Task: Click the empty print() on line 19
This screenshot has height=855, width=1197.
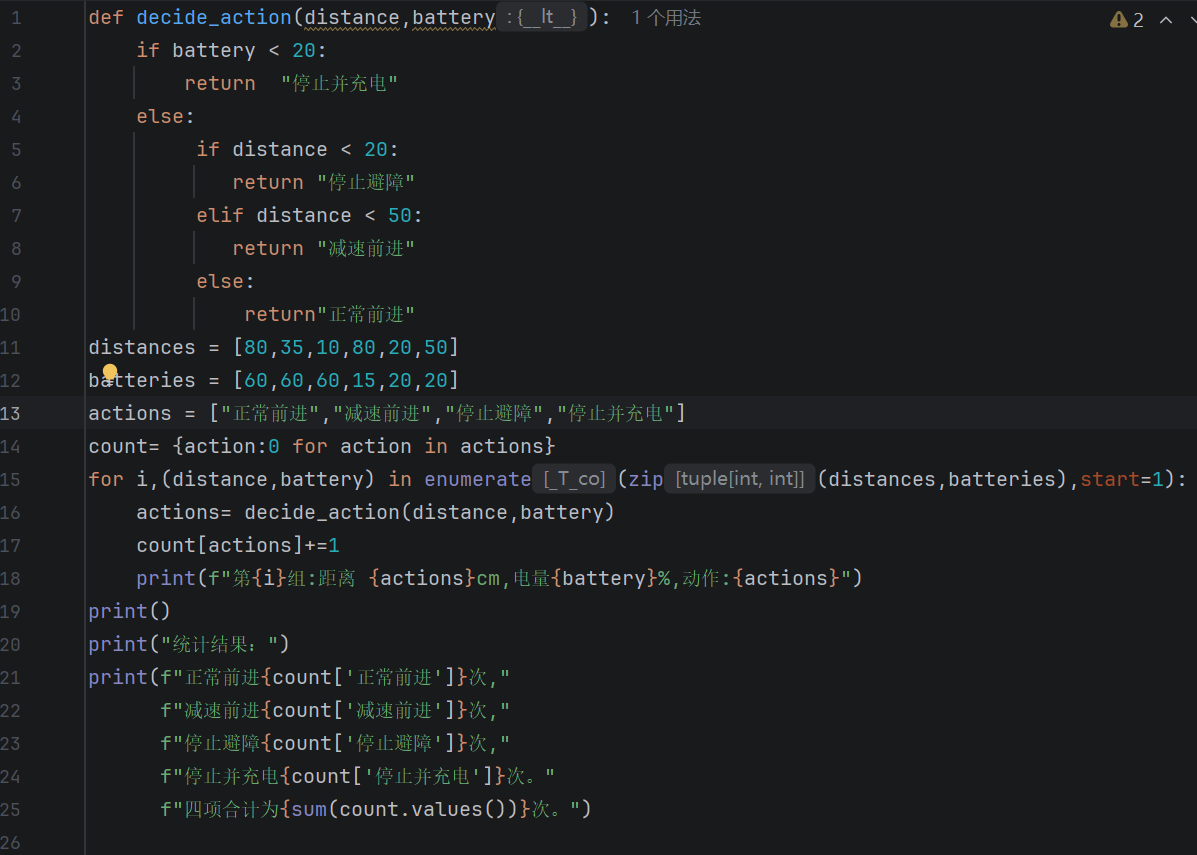Action: pos(129,611)
